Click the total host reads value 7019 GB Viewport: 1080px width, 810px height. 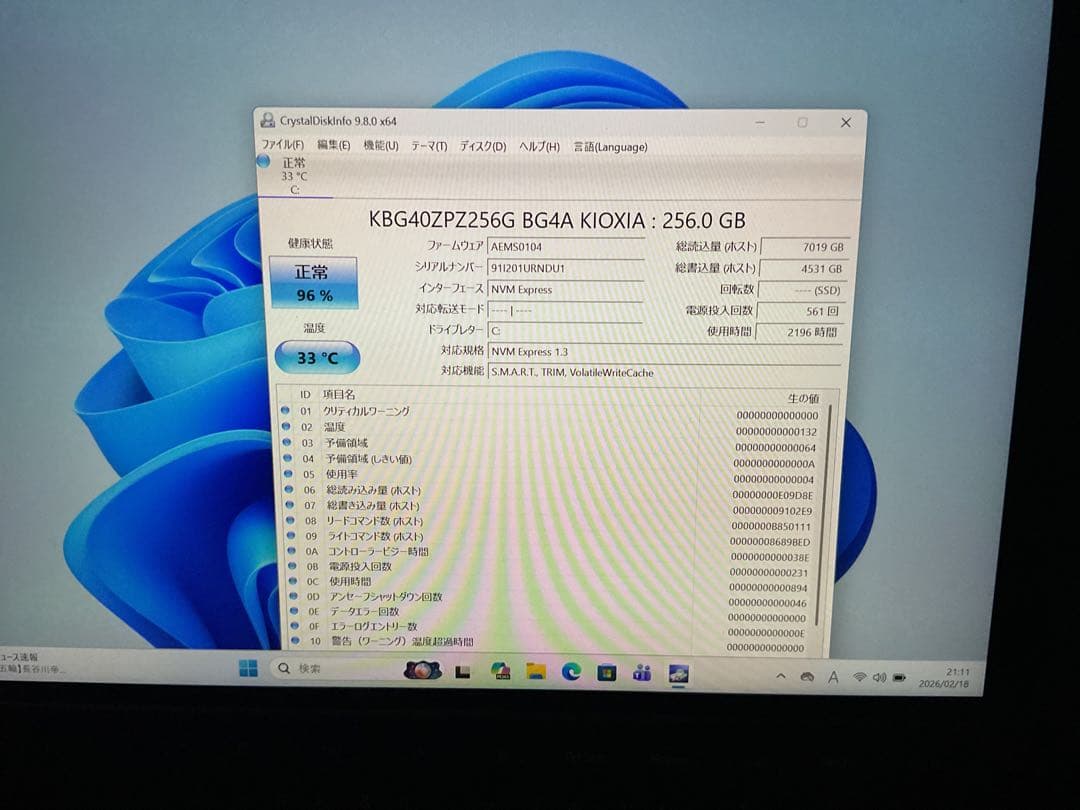point(804,247)
